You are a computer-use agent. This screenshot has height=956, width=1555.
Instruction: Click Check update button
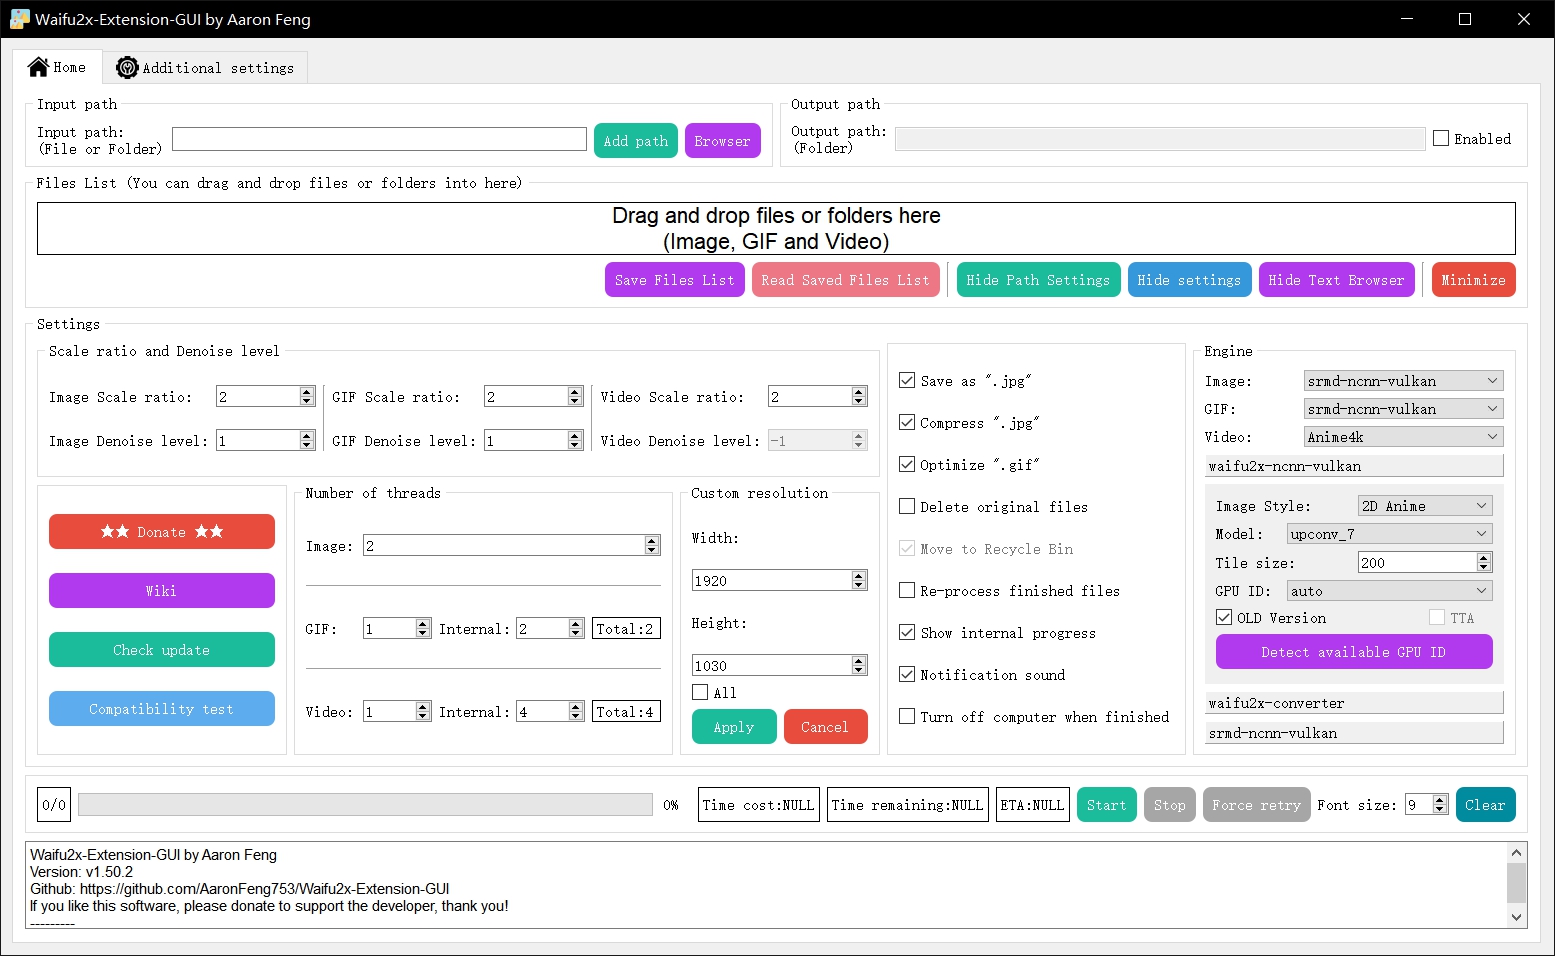tap(162, 650)
